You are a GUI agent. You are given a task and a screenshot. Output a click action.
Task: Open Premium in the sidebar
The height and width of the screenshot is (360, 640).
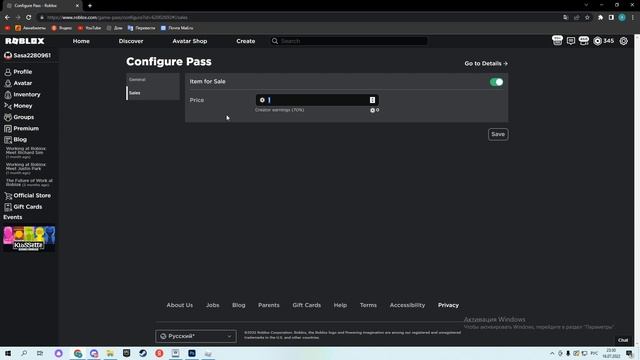[21, 129]
